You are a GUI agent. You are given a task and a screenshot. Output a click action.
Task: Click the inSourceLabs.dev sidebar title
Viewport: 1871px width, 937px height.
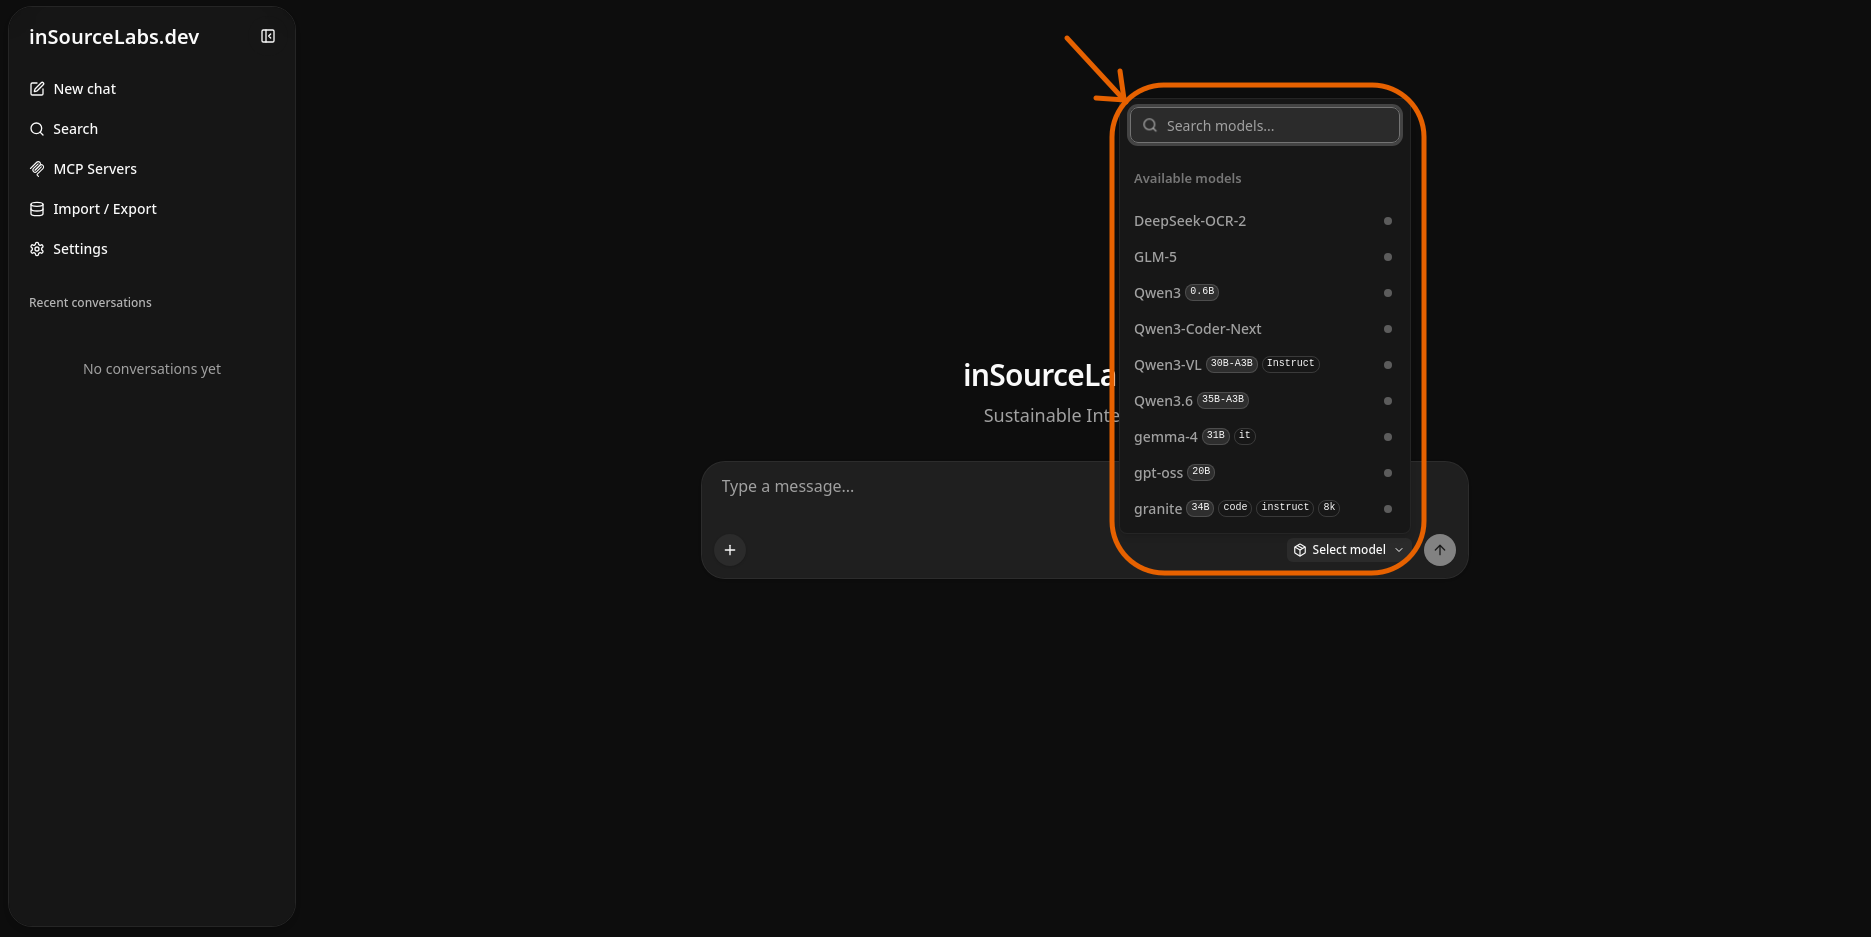(114, 37)
